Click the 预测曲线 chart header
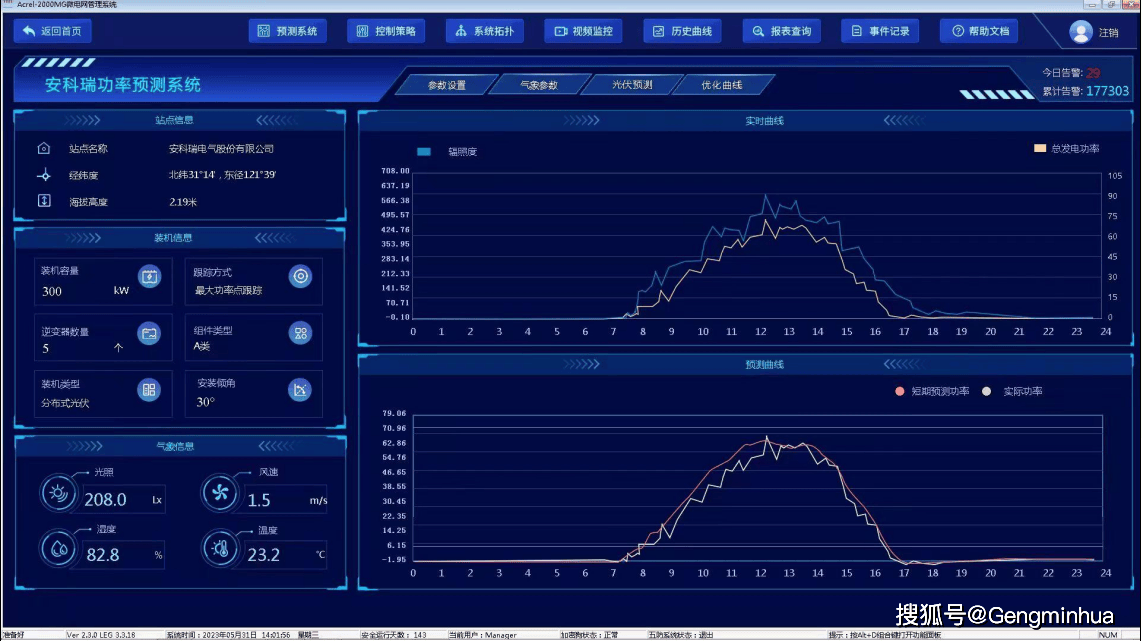The width and height of the screenshot is (1142, 641). (x=764, y=365)
